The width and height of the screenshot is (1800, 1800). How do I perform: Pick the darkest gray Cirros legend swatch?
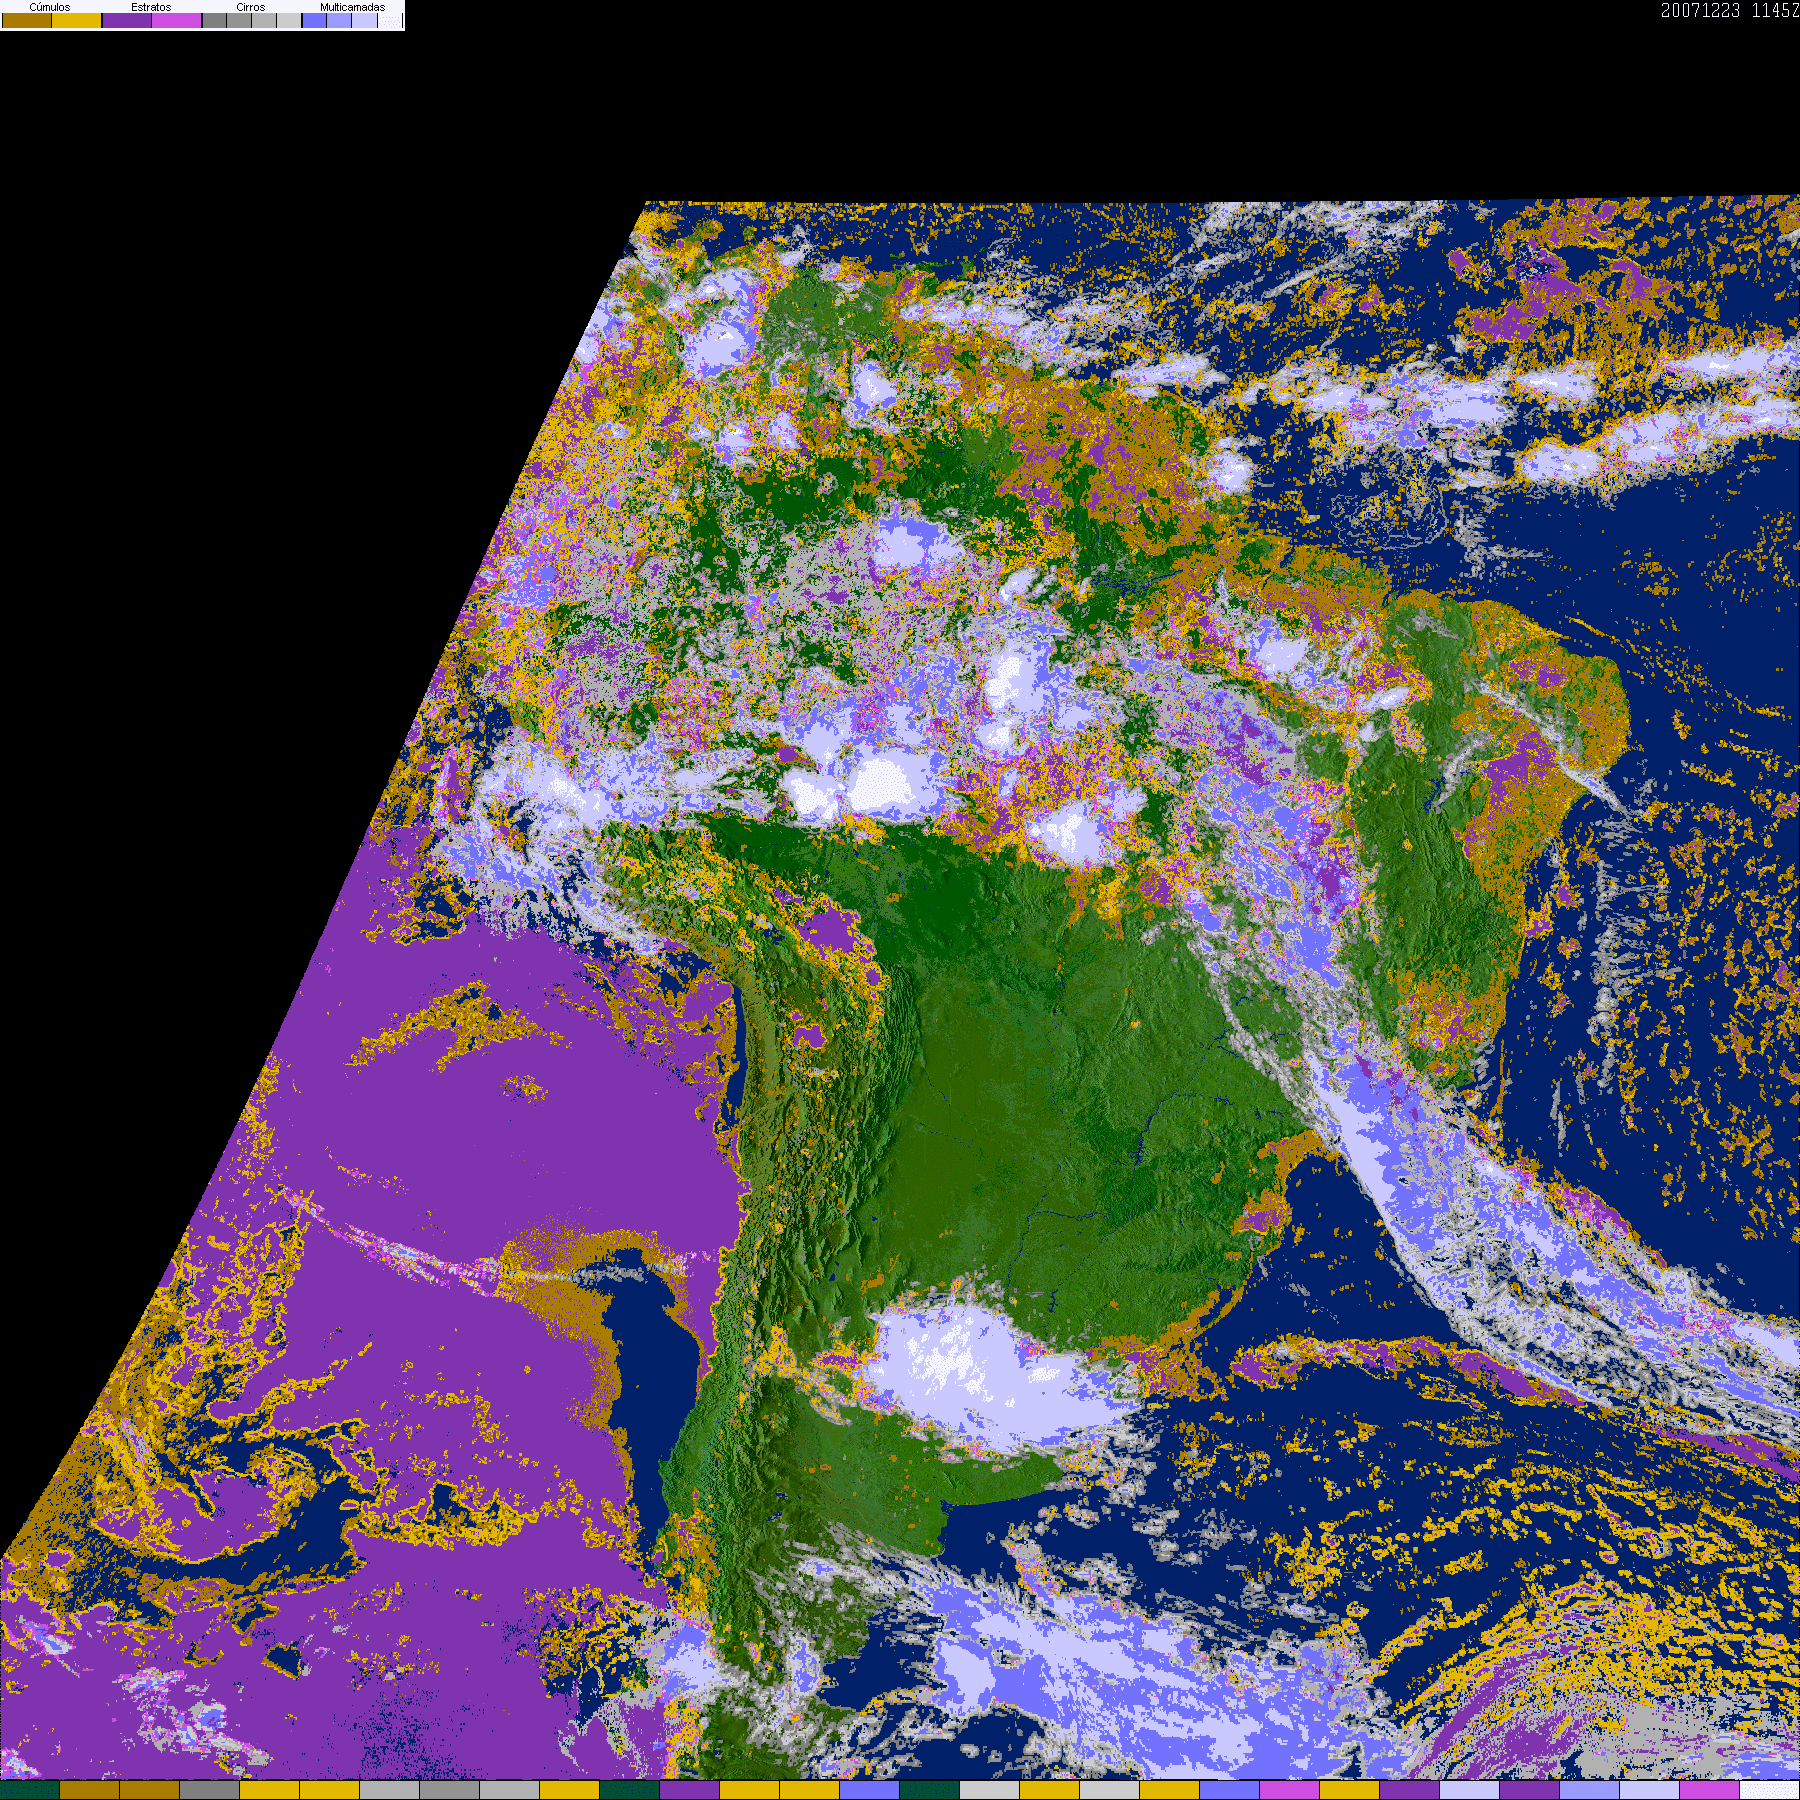[214, 20]
